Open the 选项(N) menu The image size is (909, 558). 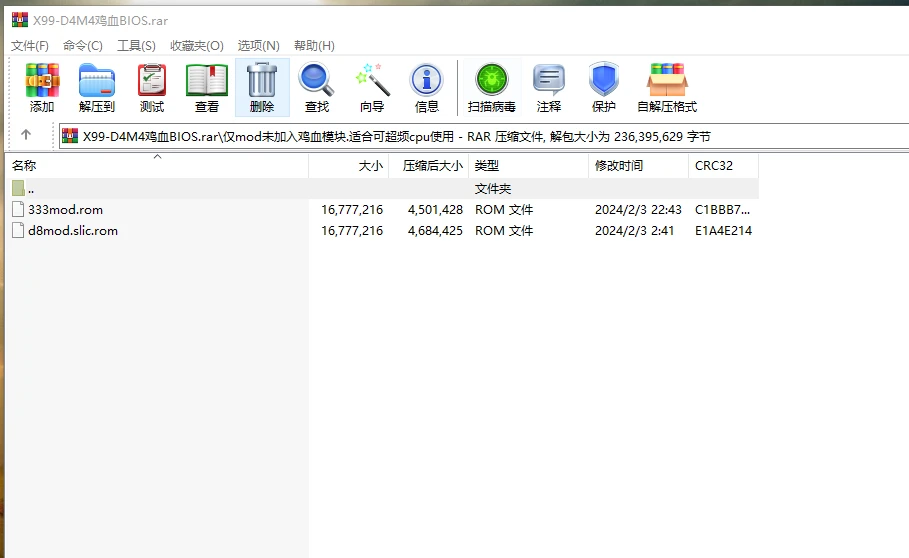pyautogui.click(x=259, y=46)
